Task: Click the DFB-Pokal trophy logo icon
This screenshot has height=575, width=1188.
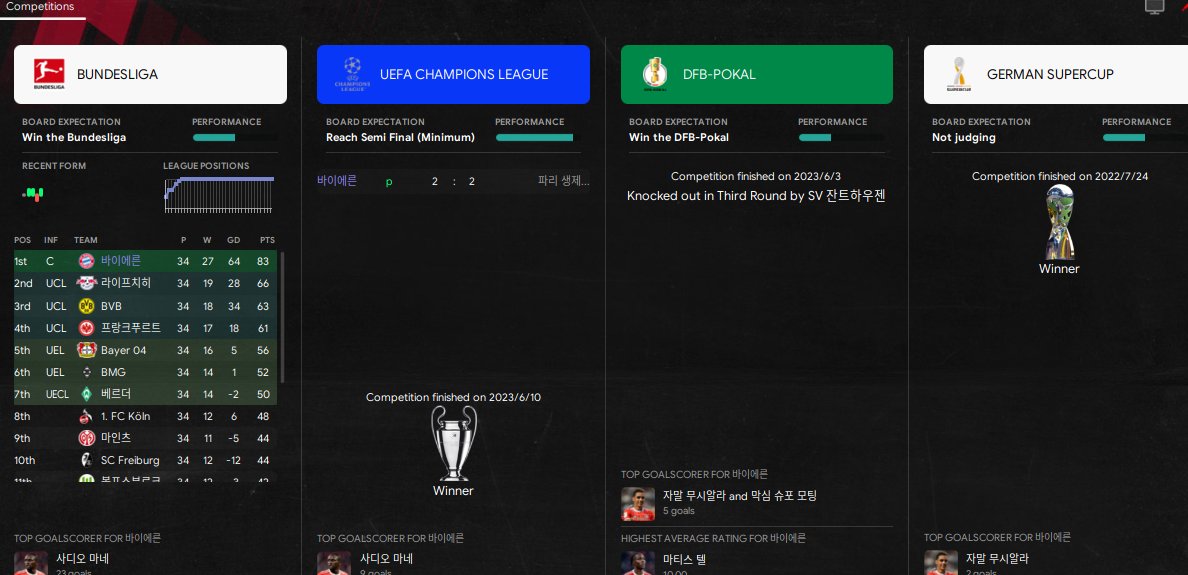Action: [x=655, y=74]
